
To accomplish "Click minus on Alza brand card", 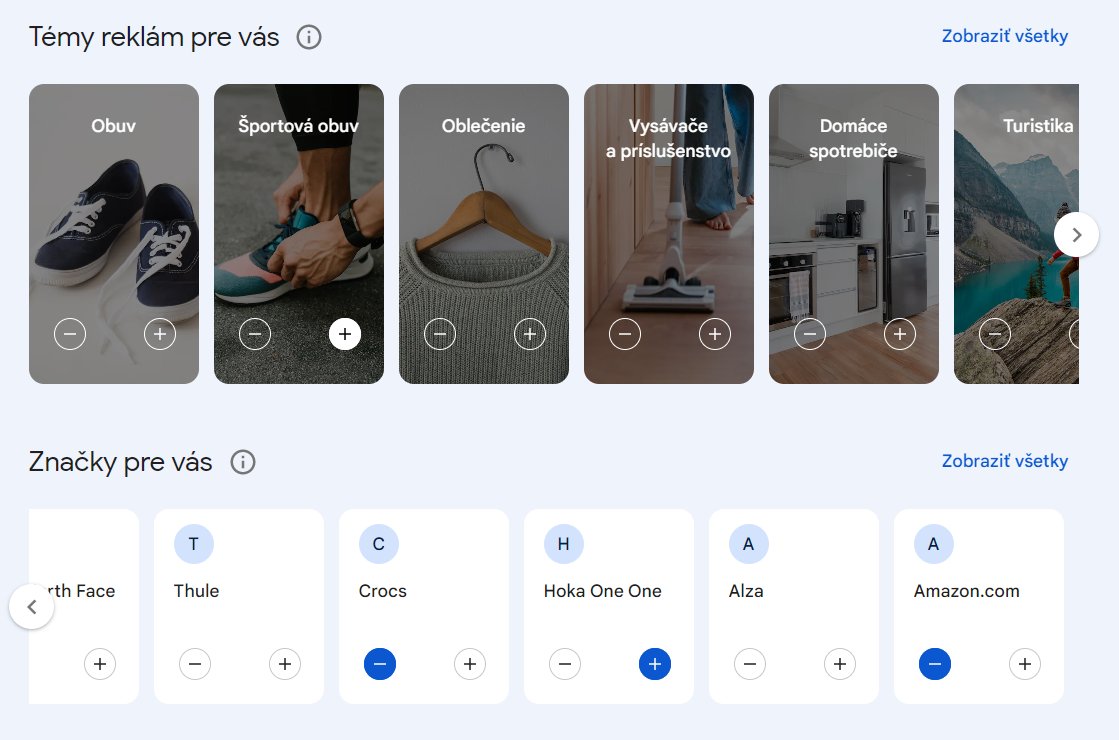I will [749, 664].
